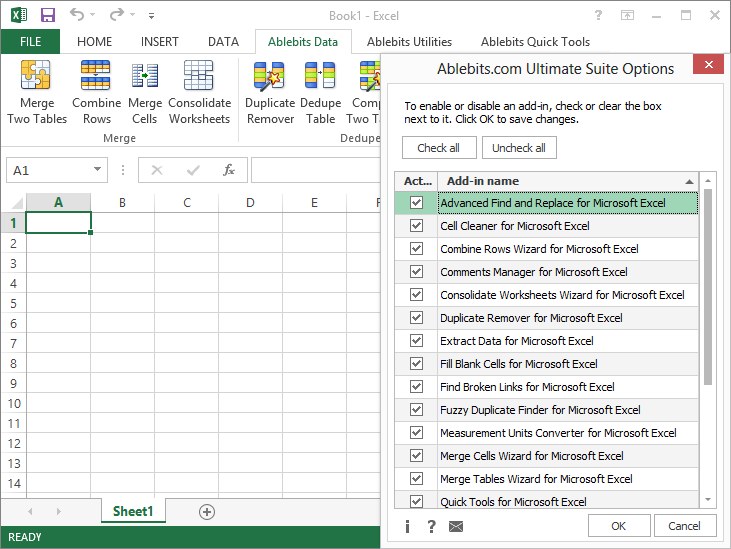Image resolution: width=731 pixels, height=549 pixels.
Task: Uncheck Advanced Find and Replace add-in
Action: pyautogui.click(x=416, y=203)
